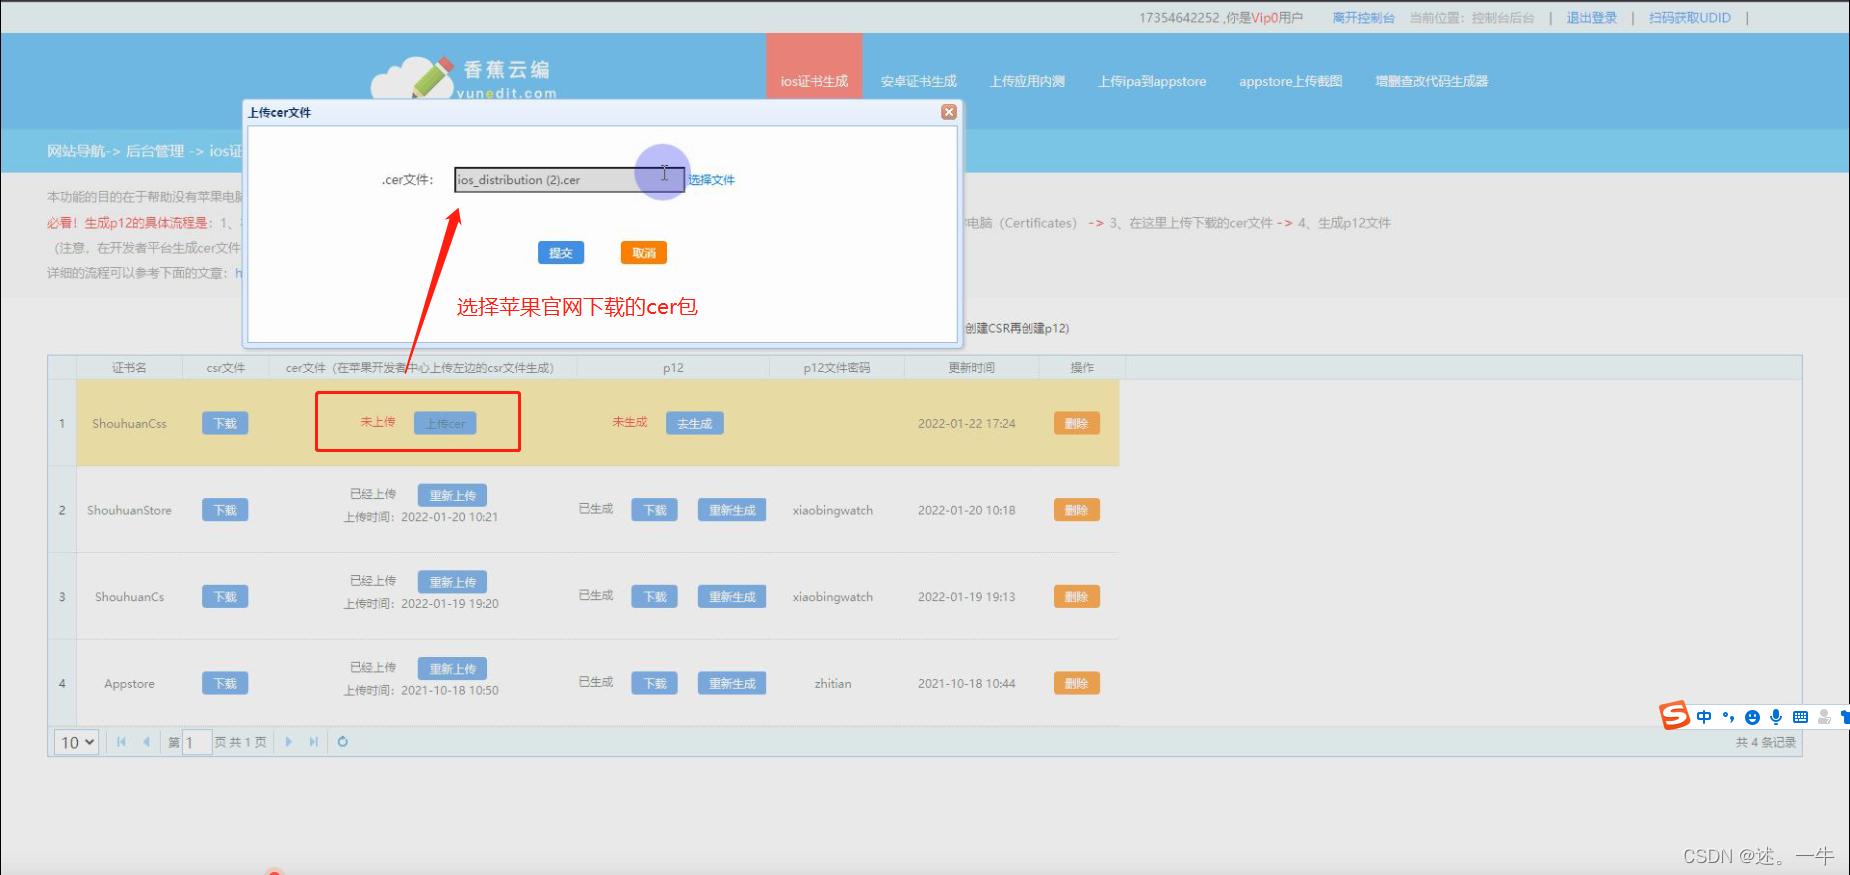Open the appstore上传截图 tab
This screenshot has height=875, width=1850.
(1290, 81)
